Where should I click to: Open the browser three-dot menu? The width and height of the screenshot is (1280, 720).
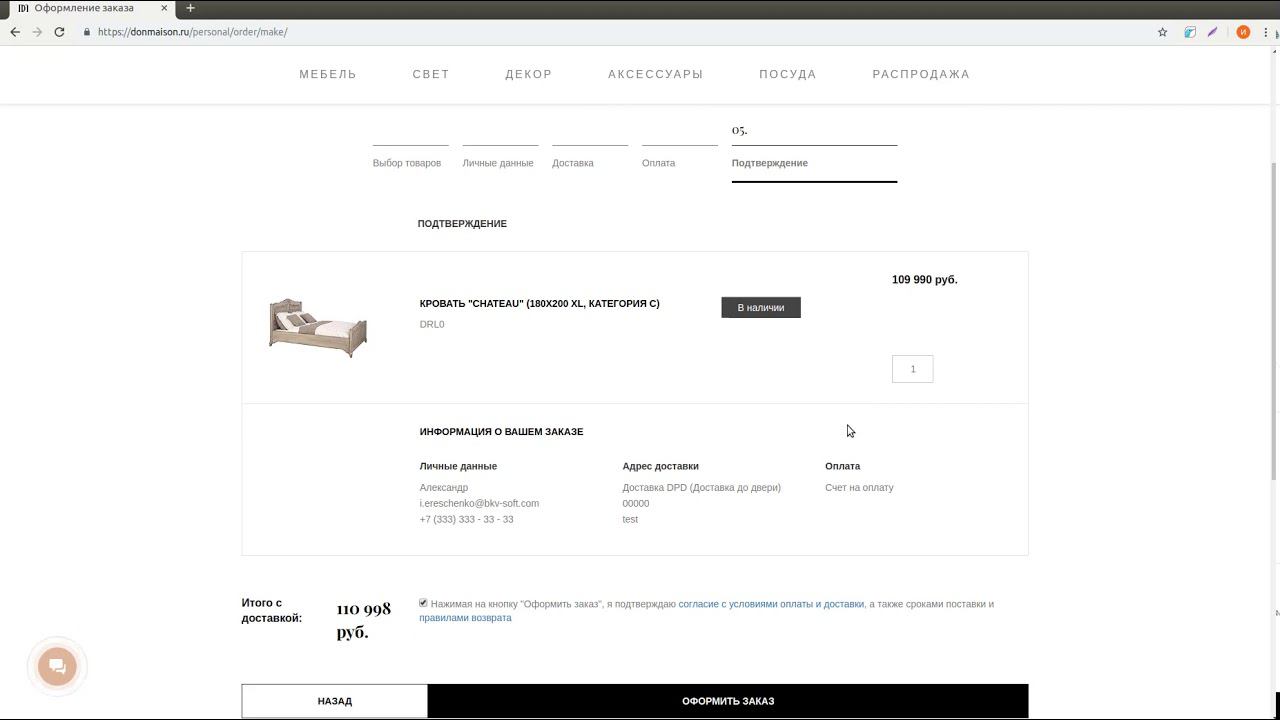1266,32
